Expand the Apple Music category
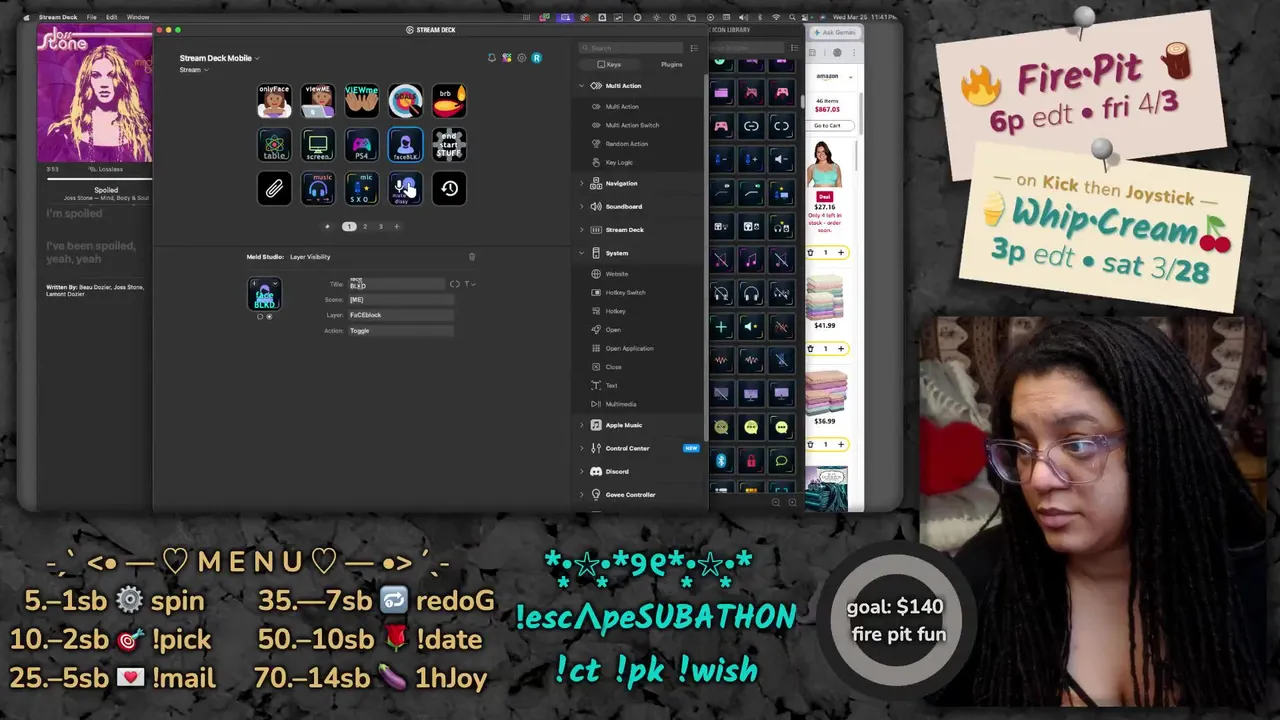This screenshot has height=720, width=1280. pyautogui.click(x=582, y=425)
